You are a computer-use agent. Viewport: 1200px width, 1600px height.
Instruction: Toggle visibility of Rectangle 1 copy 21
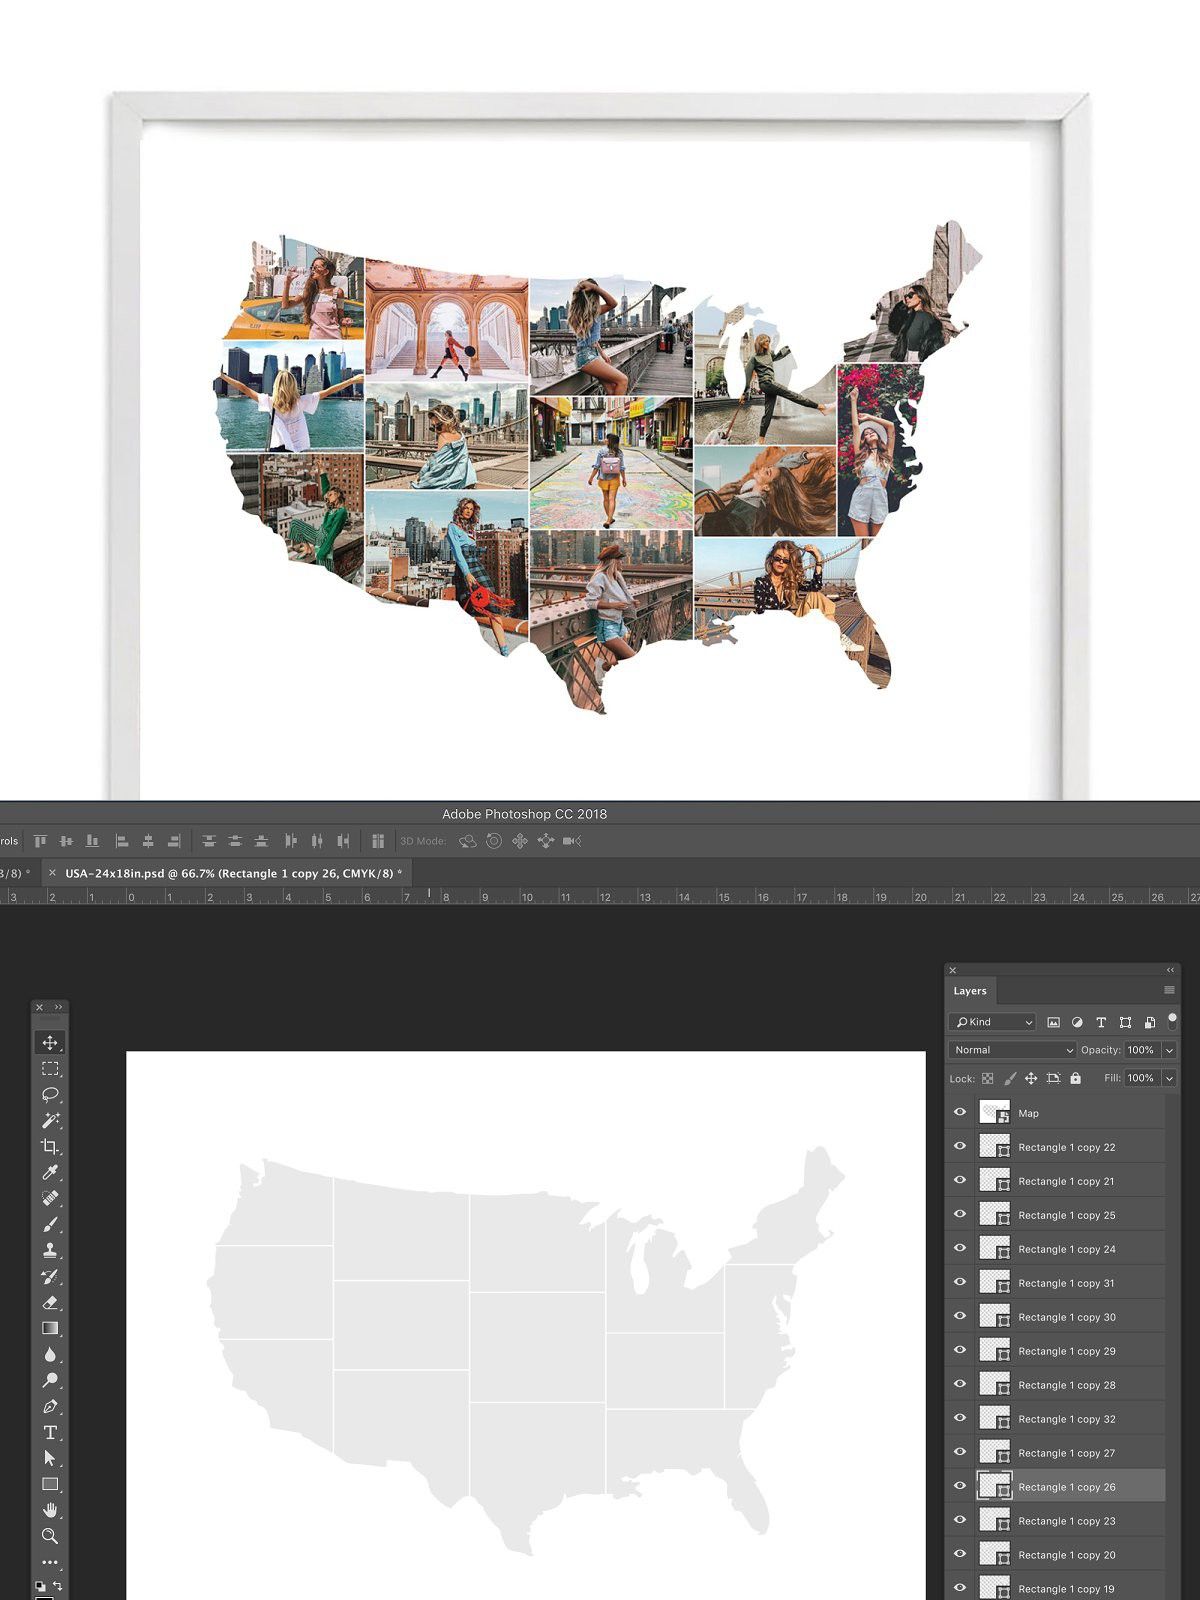click(960, 1180)
